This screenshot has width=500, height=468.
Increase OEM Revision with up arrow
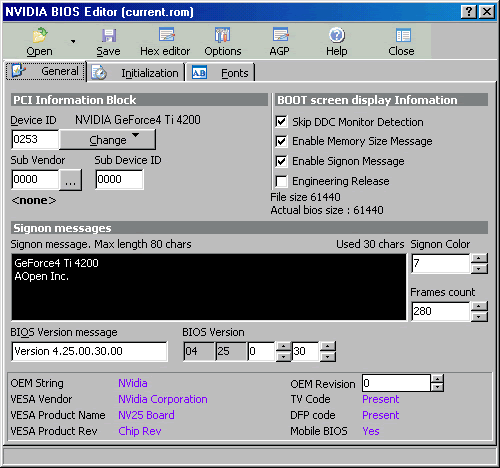(x=437, y=379)
